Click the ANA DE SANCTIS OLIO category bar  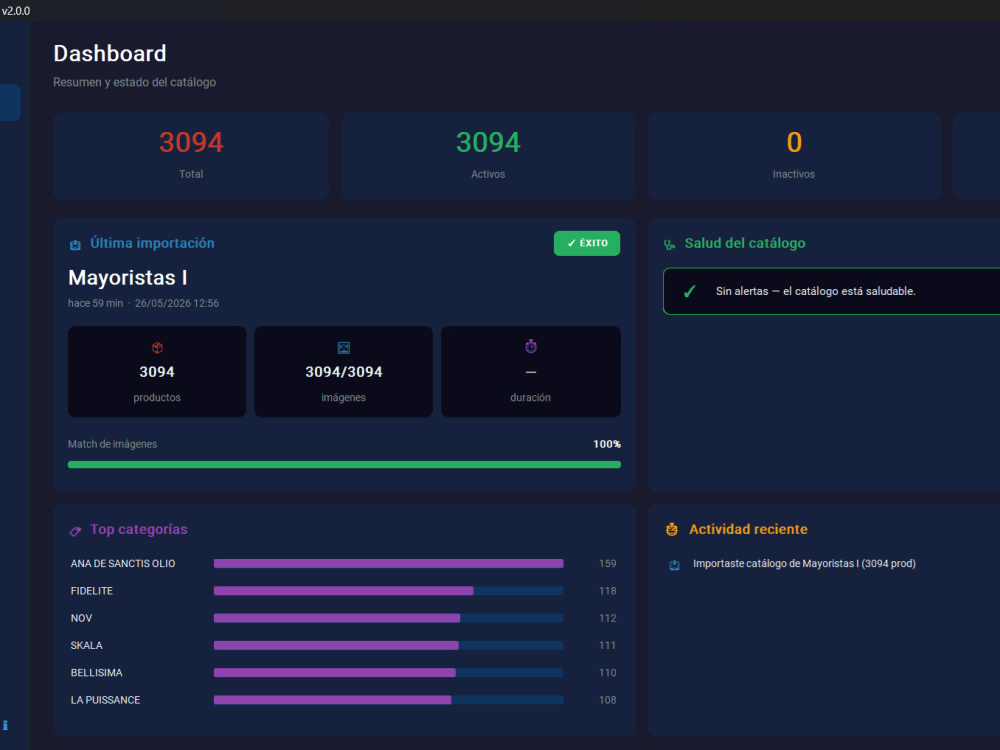pos(388,564)
